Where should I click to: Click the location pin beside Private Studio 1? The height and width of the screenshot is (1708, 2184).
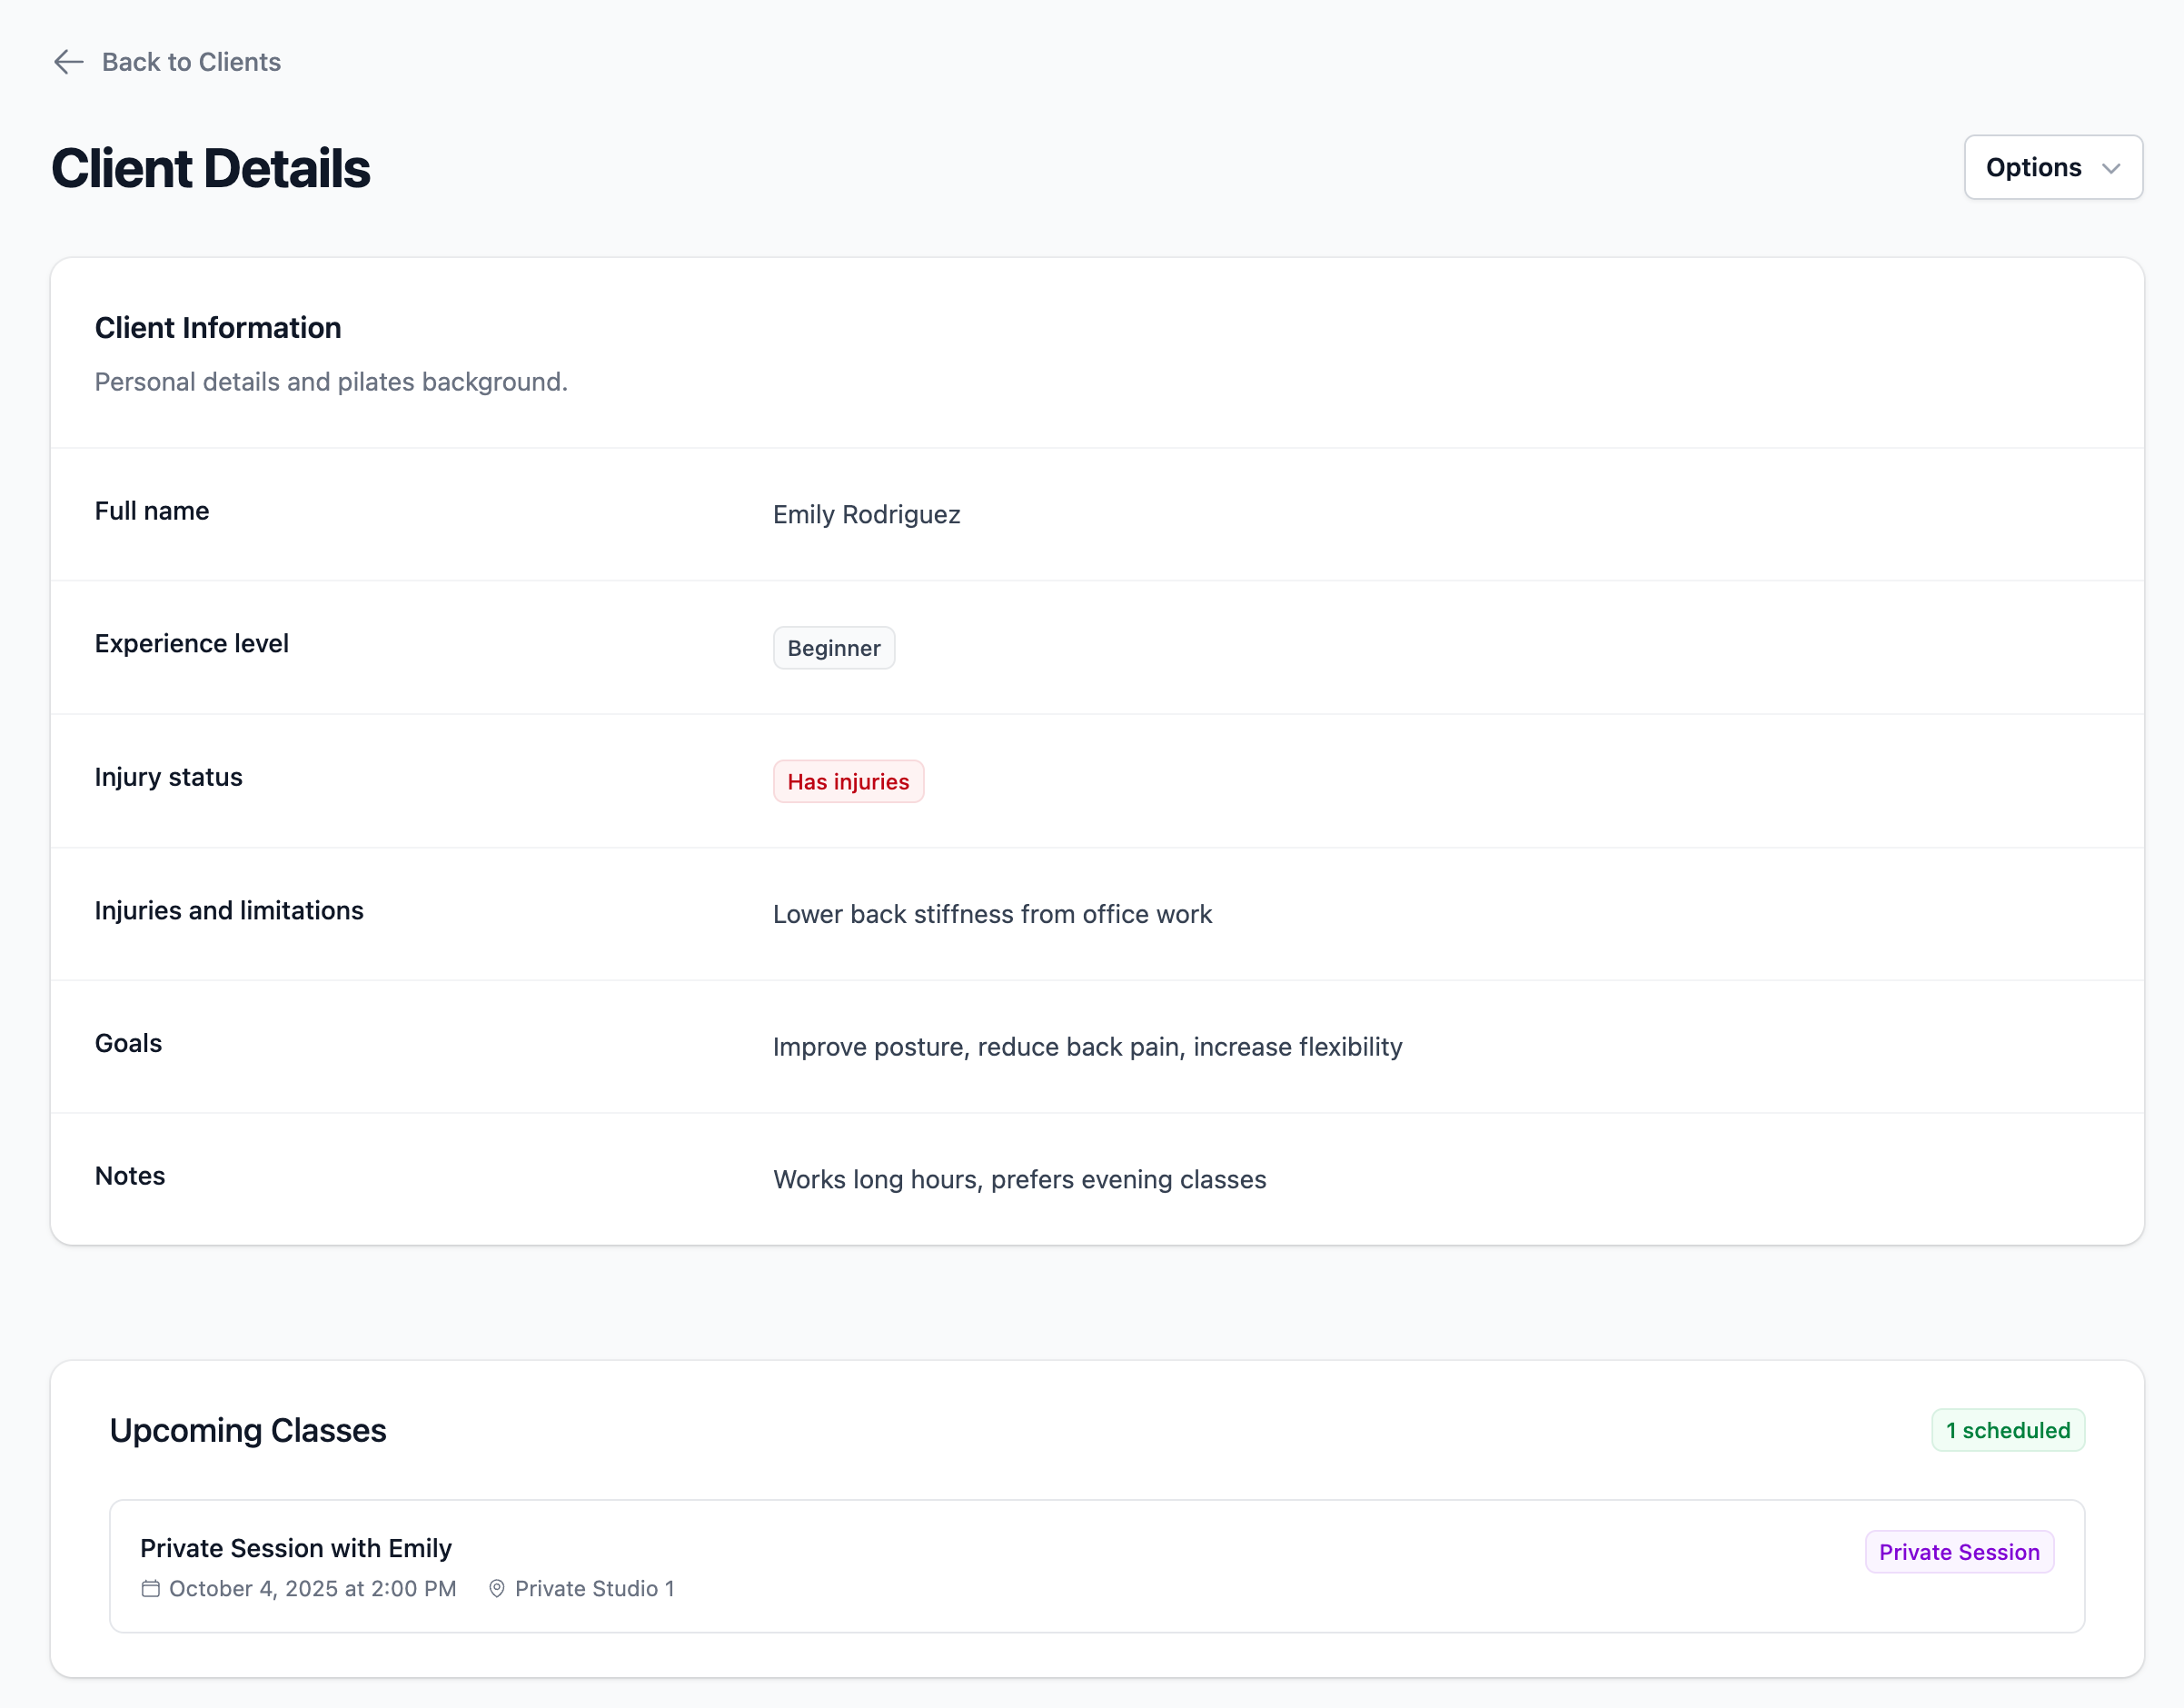point(497,1589)
